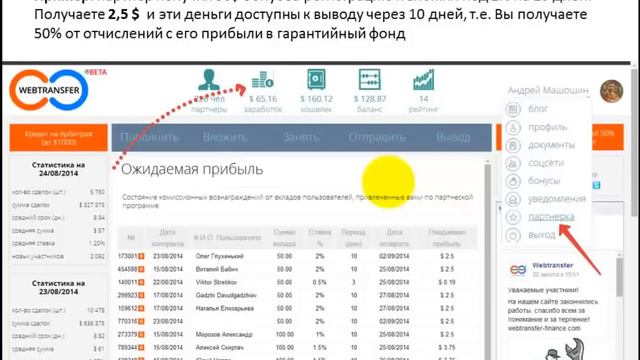This screenshot has width=640, height=360.
Task: Open the Вложить tab
Action: (225, 138)
